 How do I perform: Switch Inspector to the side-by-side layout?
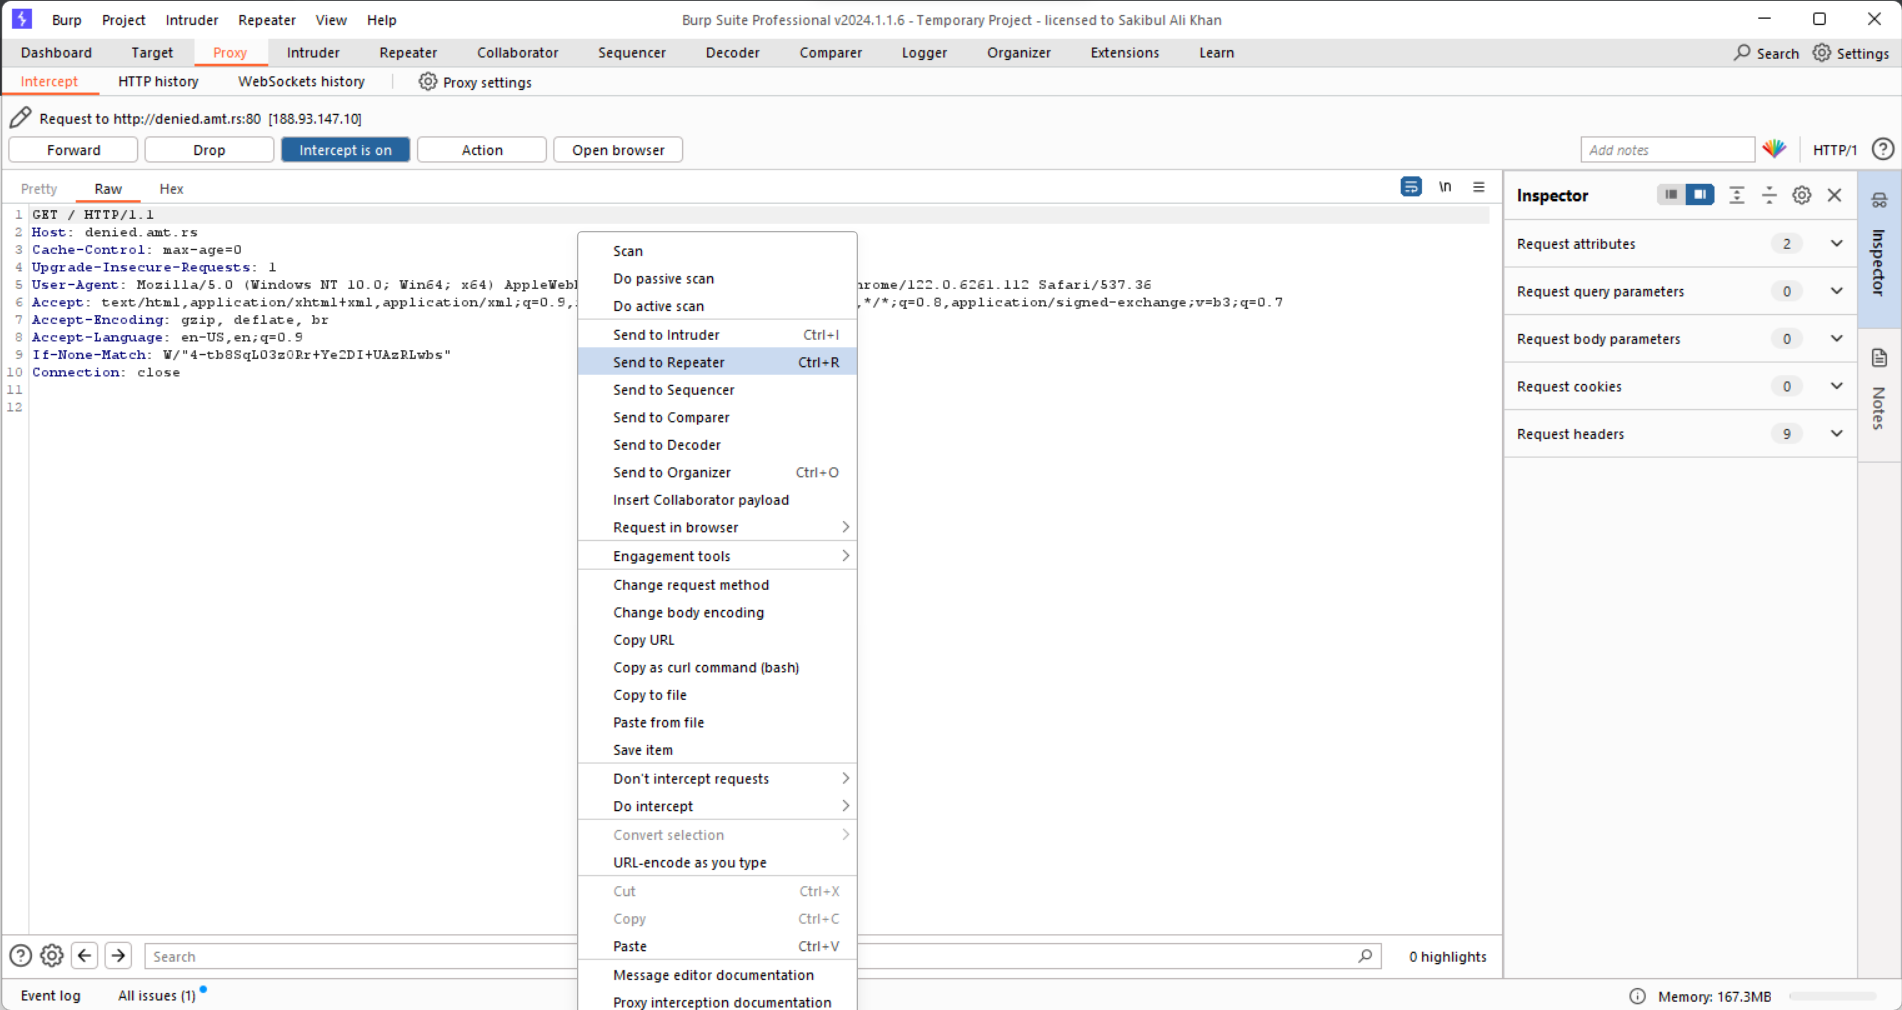click(x=1700, y=195)
